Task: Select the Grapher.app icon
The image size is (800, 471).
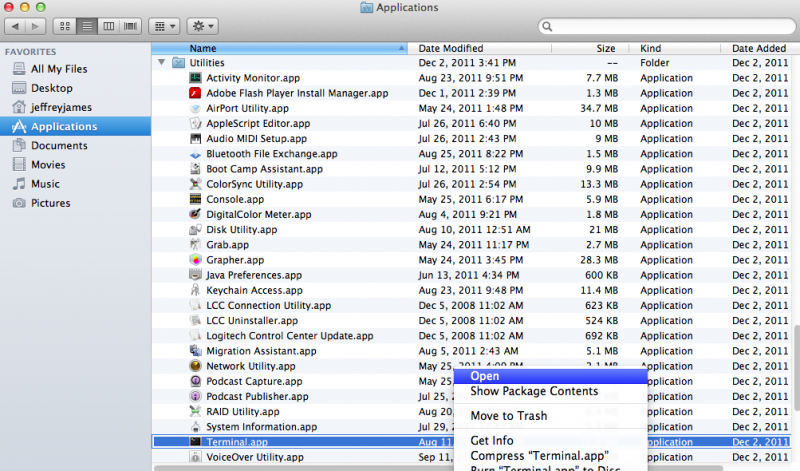Action: point(196,260)
